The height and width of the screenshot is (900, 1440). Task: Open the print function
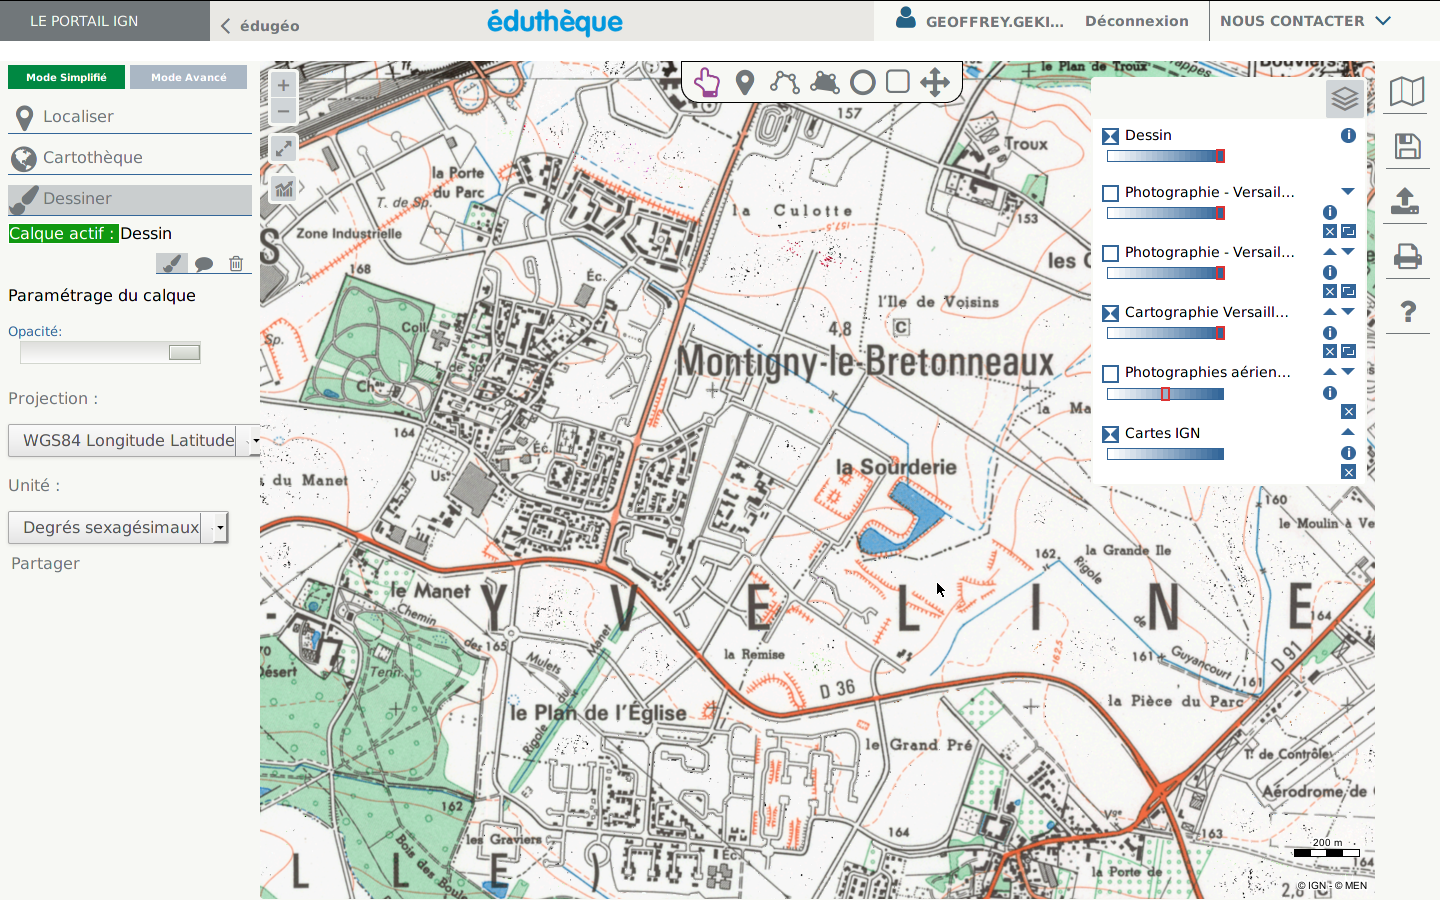coord(1407,257)
